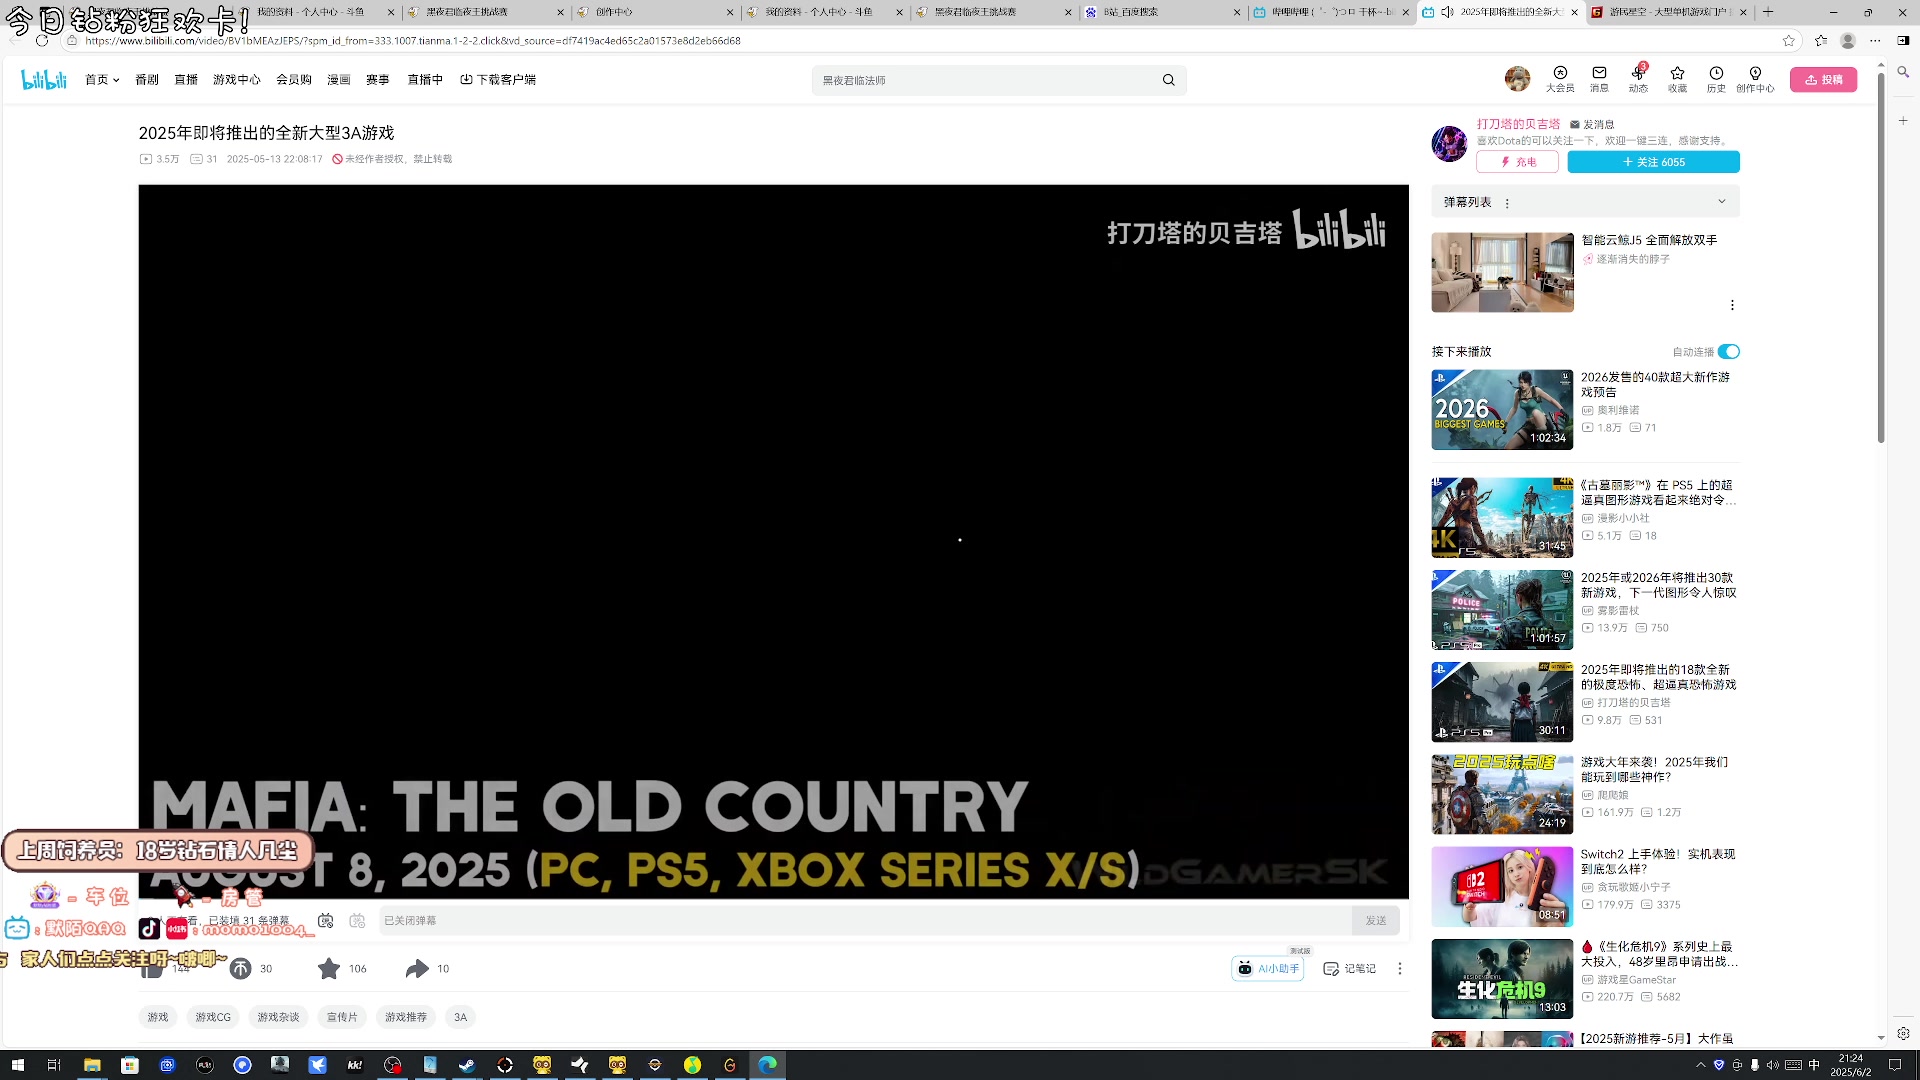Open the 会员购 nav item

point(294,80)
